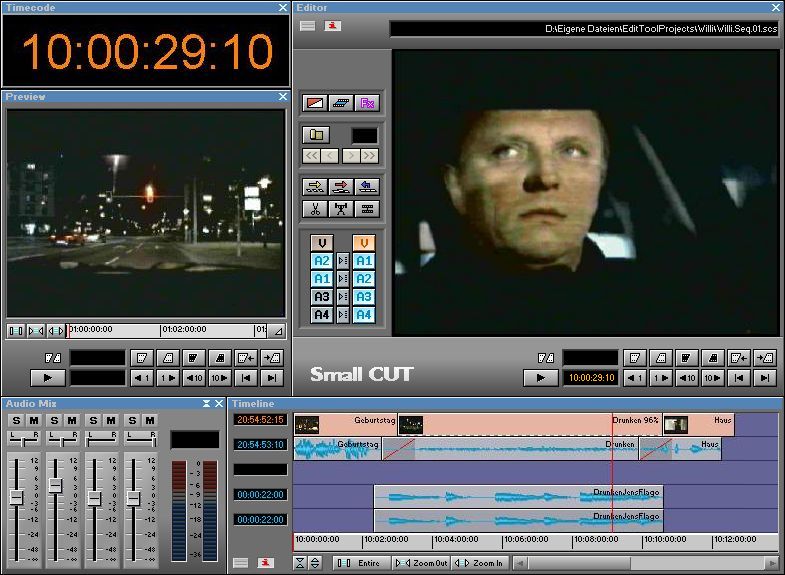
Task: Mute the first Audio Mix channel
Action: click(34, 420)
